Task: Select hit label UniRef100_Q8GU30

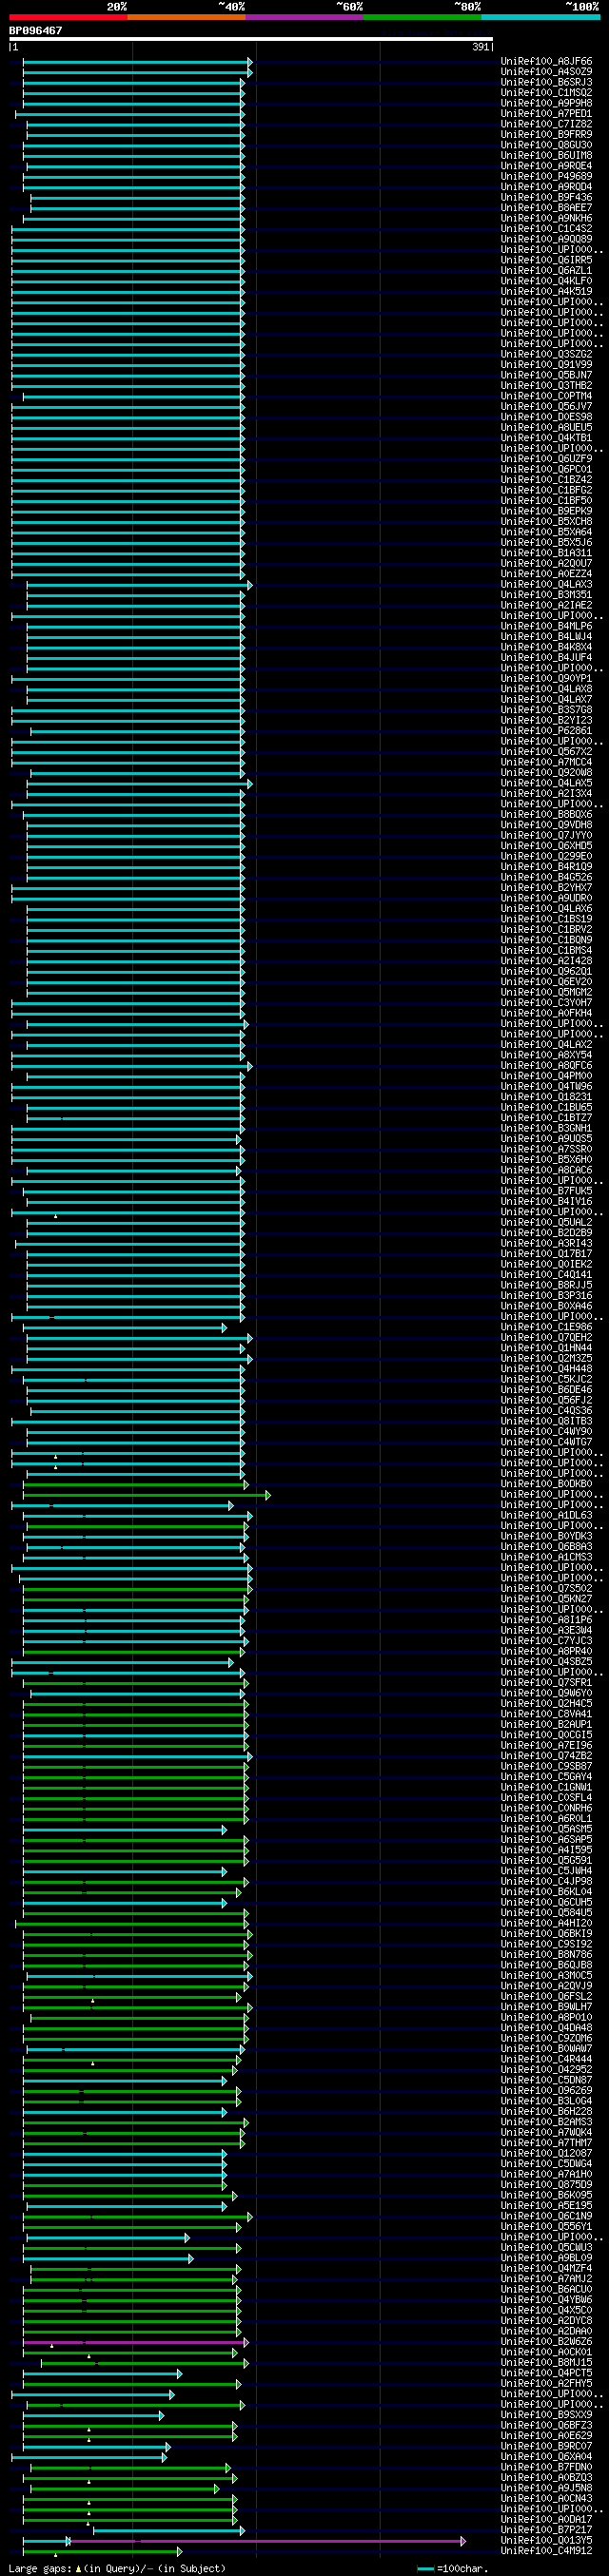Action: tap(546, 146)
